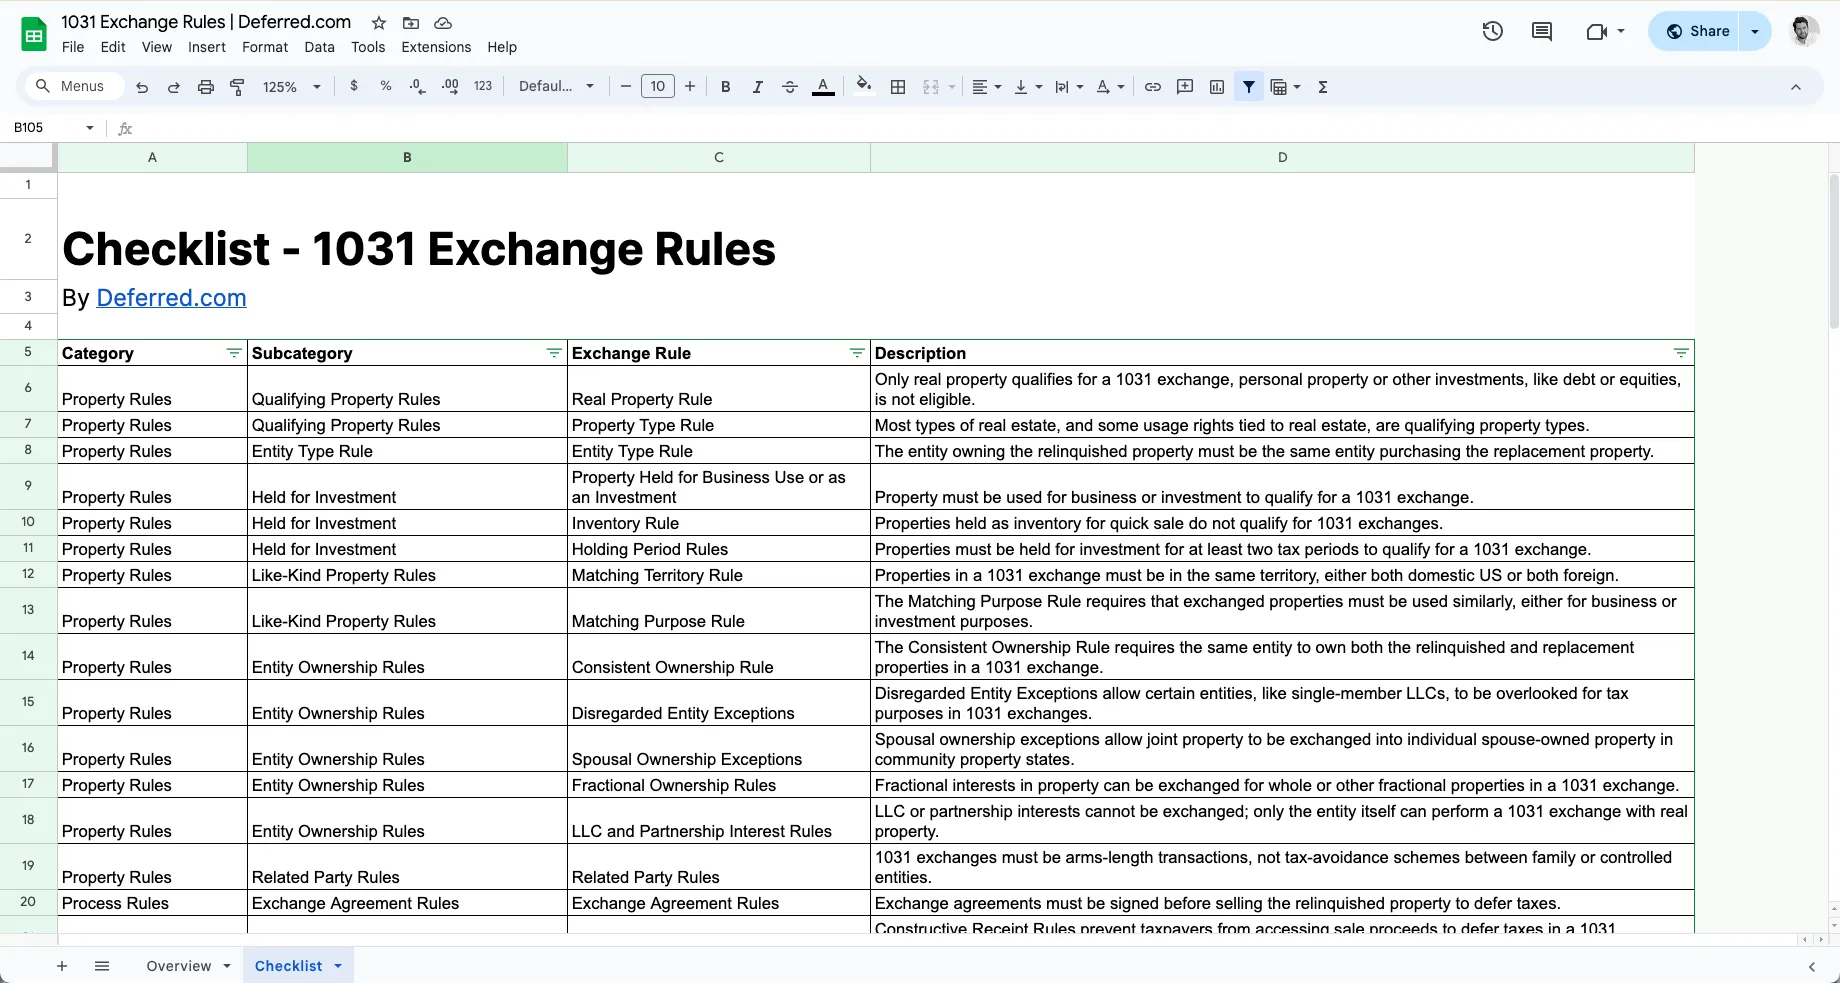Open Checklist tab options arrow

pos(338,966)
